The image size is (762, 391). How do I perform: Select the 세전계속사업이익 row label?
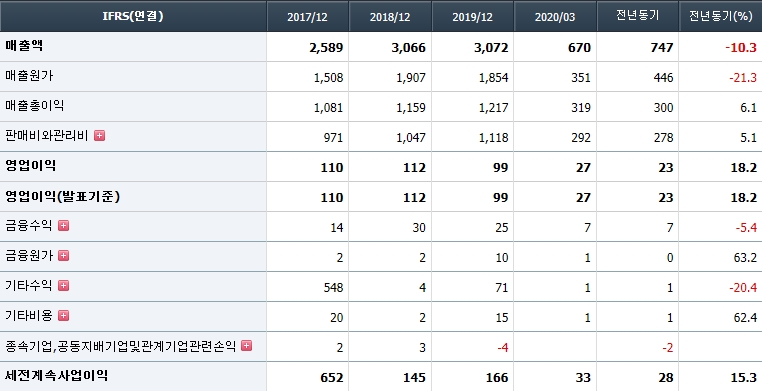click(x=57, y=375)
